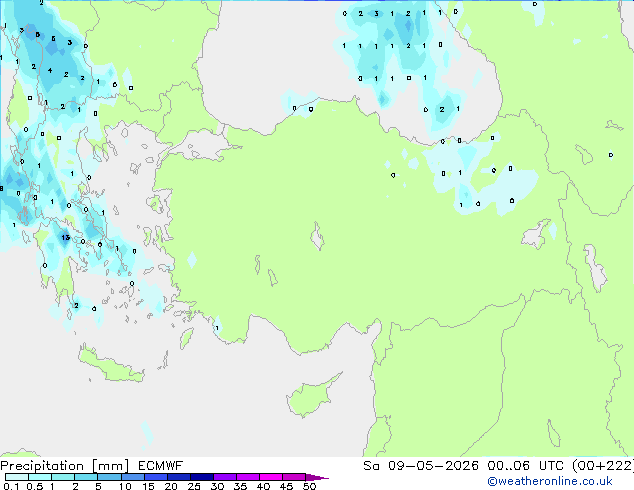Click the legend label '45'
Screen dimensions: 634x490
point(286,486)
